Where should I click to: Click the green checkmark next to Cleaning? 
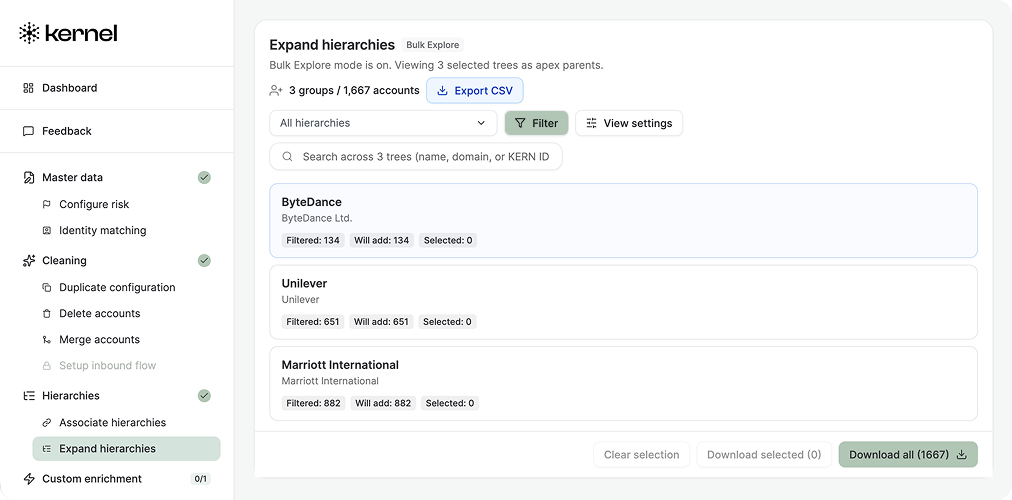tap(204, 261)
